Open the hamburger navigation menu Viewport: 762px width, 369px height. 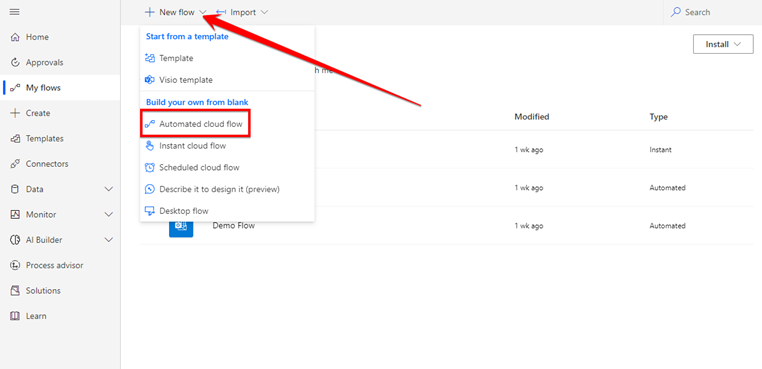15,12
